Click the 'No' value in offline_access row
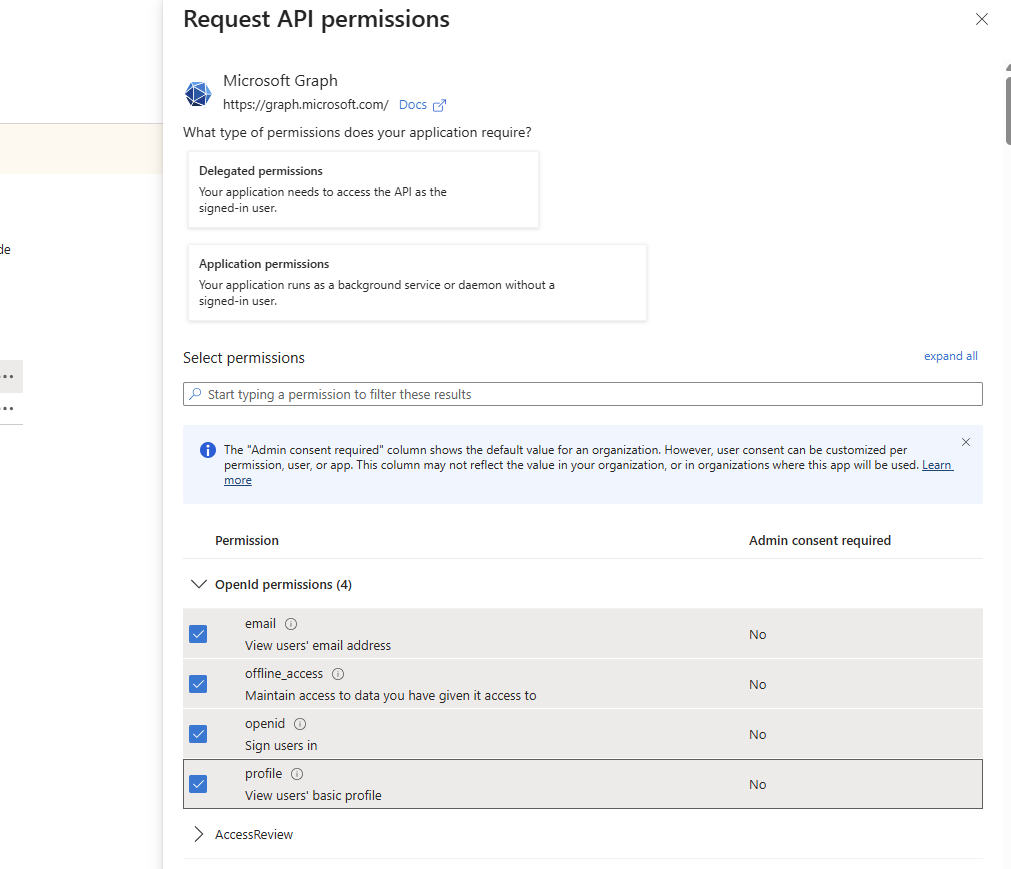The image size is (1011, 869). (758, 685)
